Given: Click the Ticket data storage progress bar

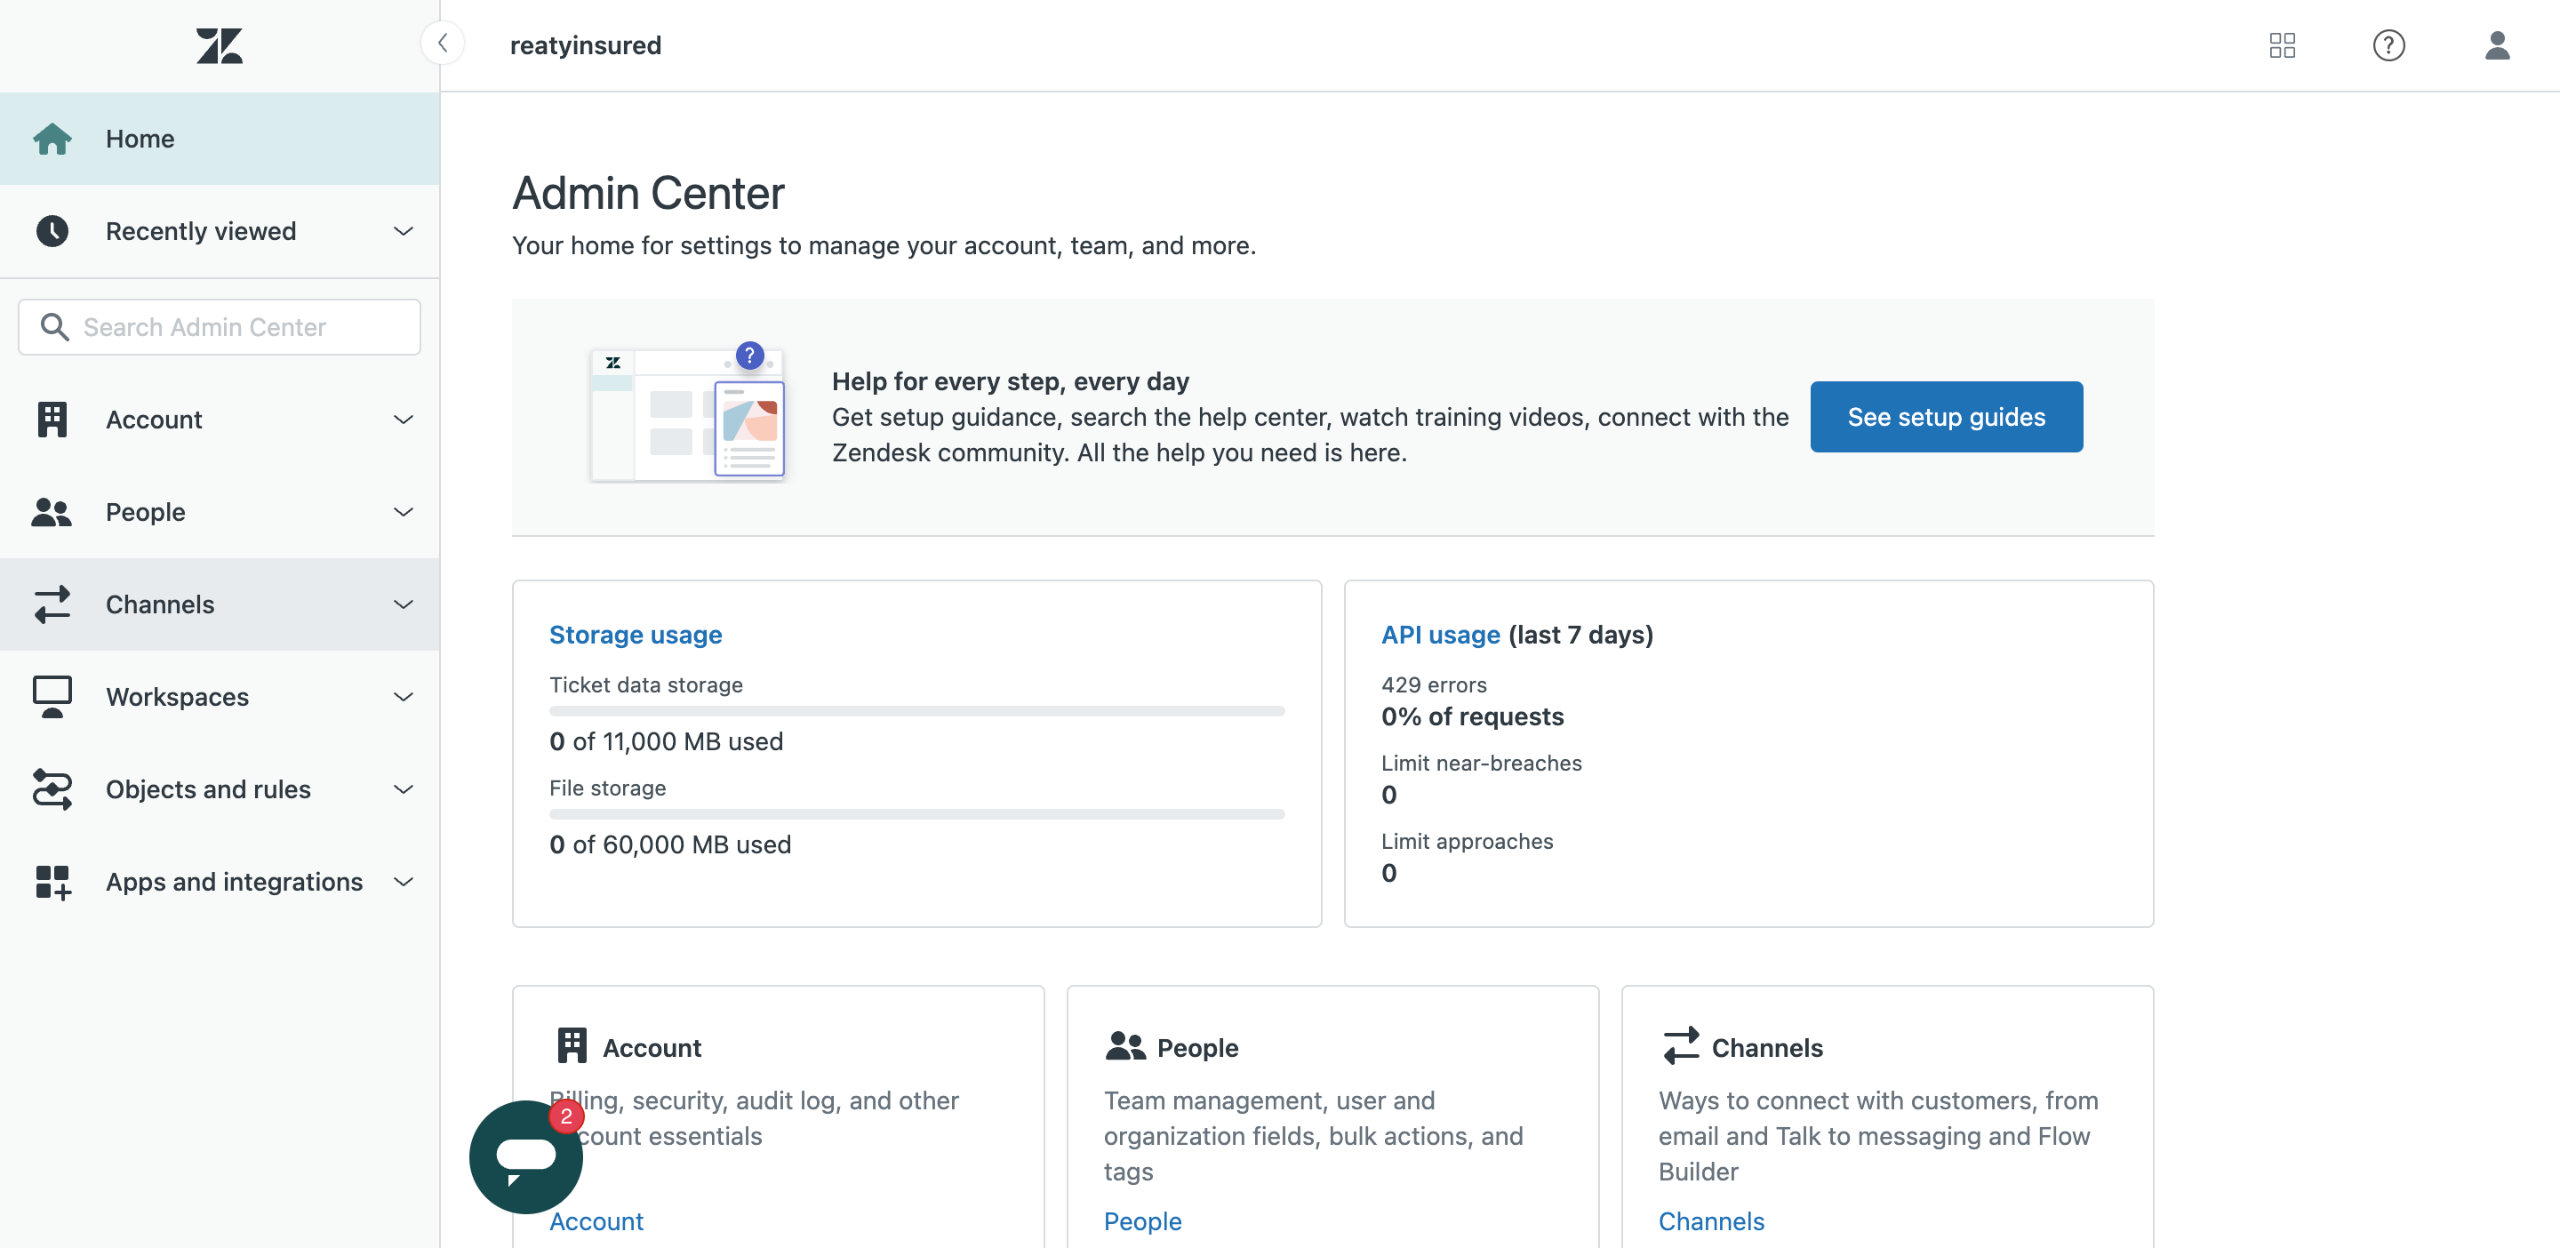Looking at the screenshot, I should tap(916, 711).
